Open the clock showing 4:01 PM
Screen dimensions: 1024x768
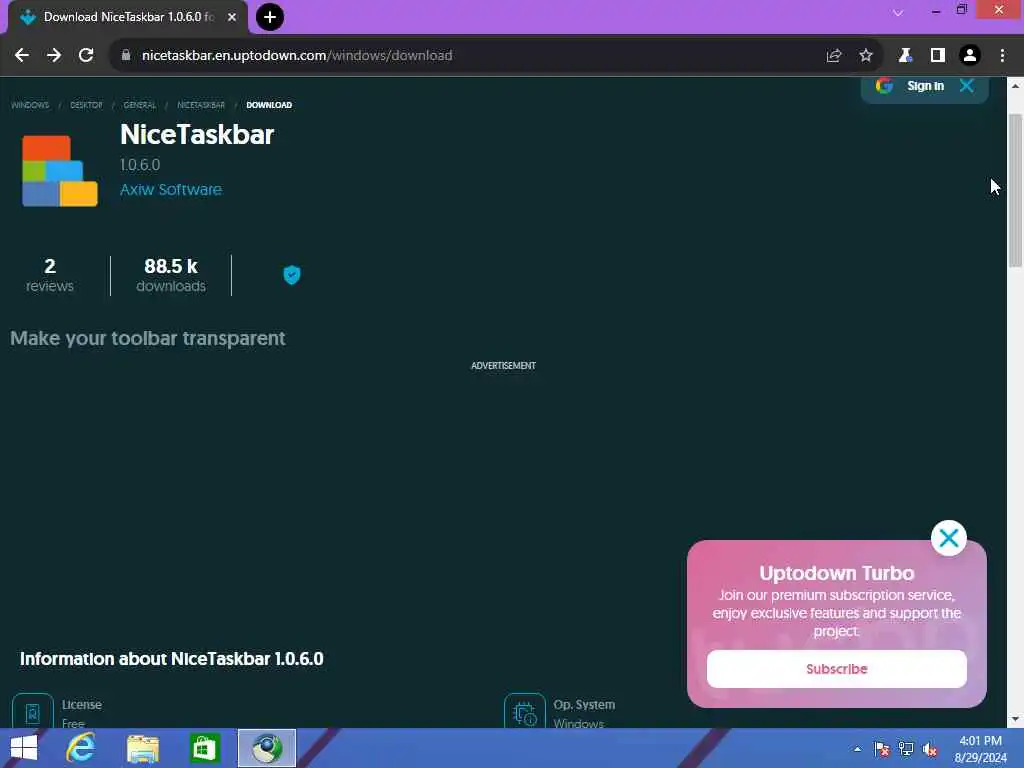[980, 749]
